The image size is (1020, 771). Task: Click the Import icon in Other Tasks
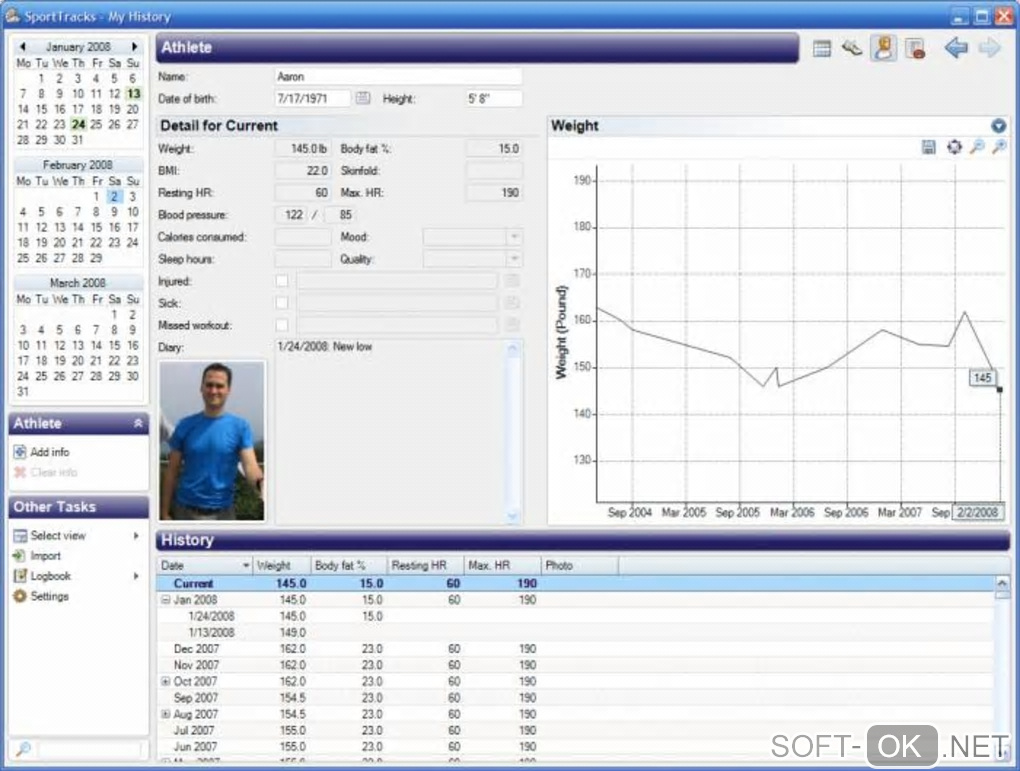point(20,556)
